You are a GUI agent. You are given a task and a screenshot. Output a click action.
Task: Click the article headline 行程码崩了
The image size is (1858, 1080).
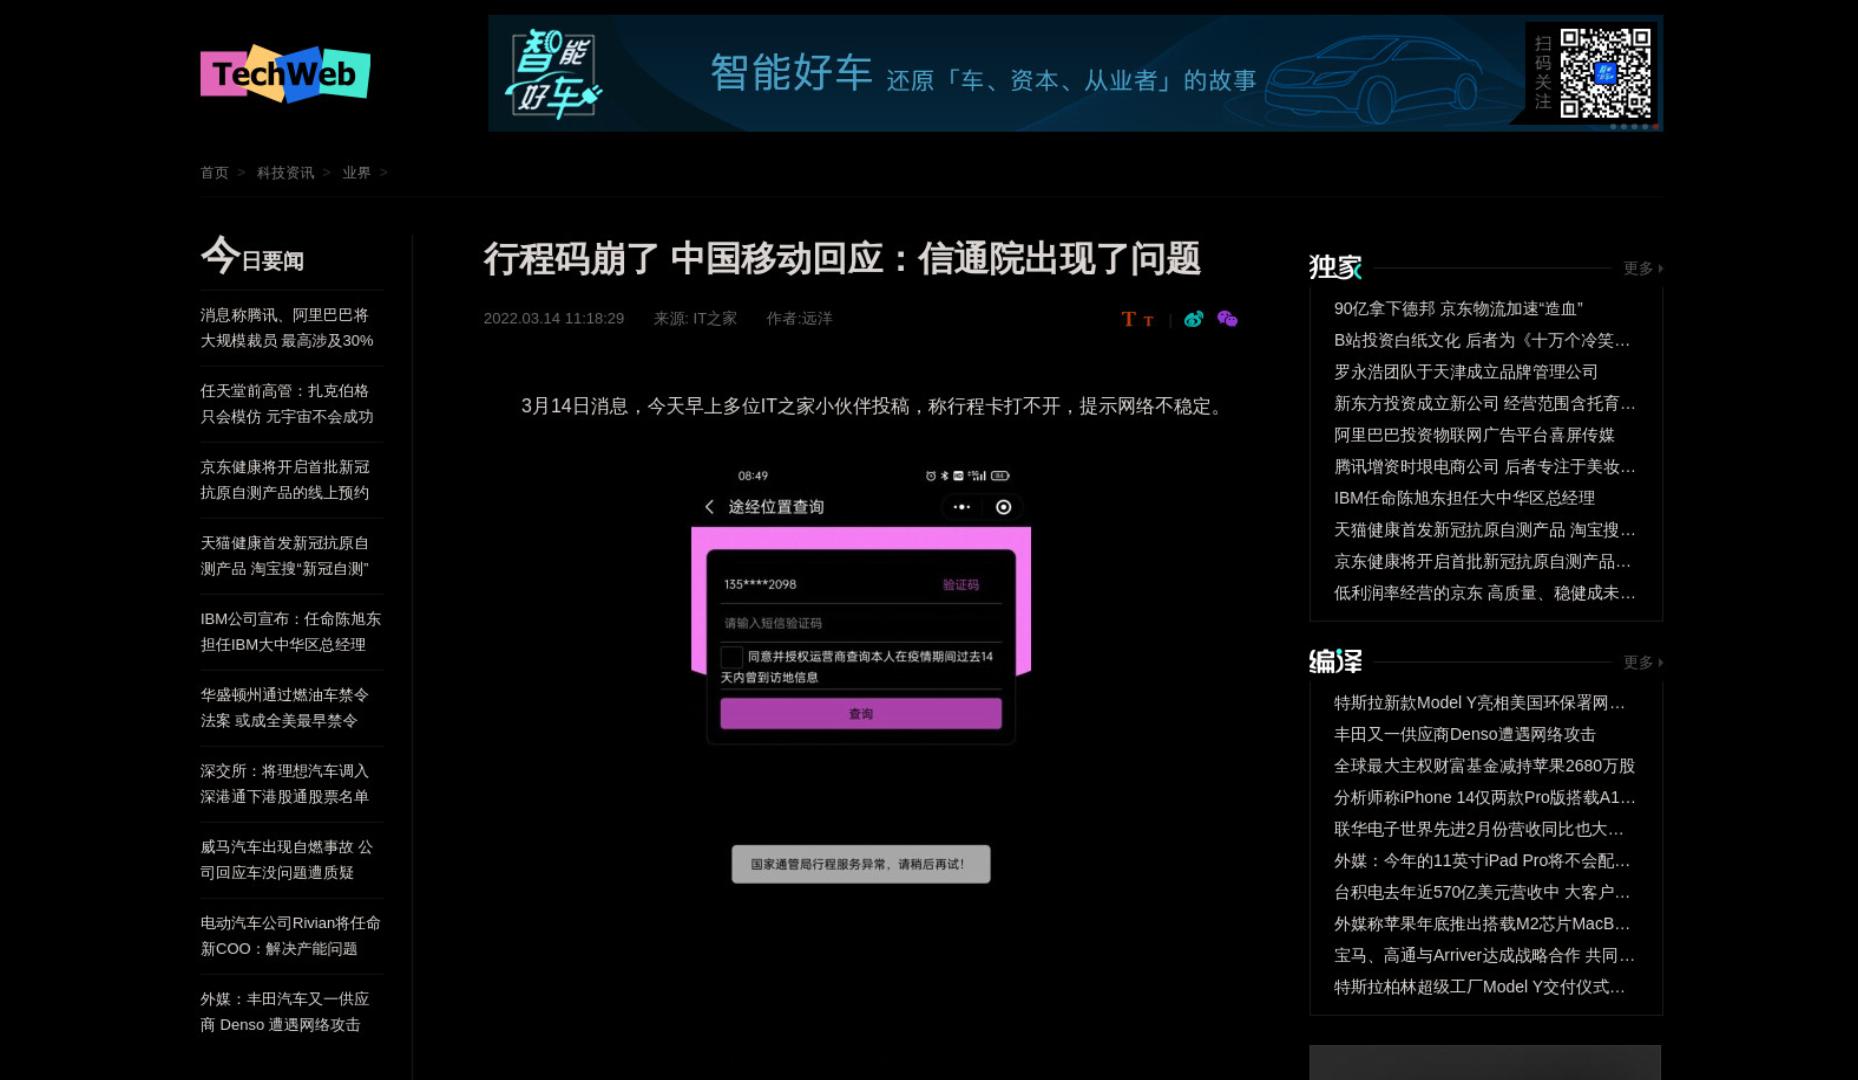(x=842, y=258)
